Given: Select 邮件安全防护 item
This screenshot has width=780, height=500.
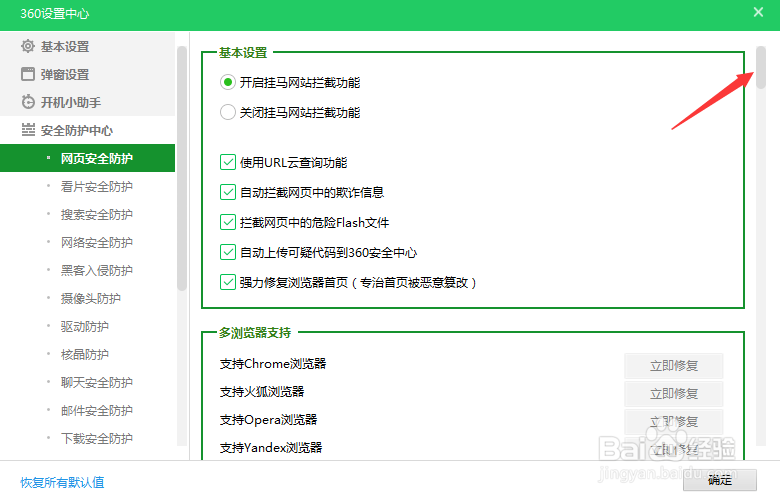Looking at the screenshot, I should [x=88, y=410].
